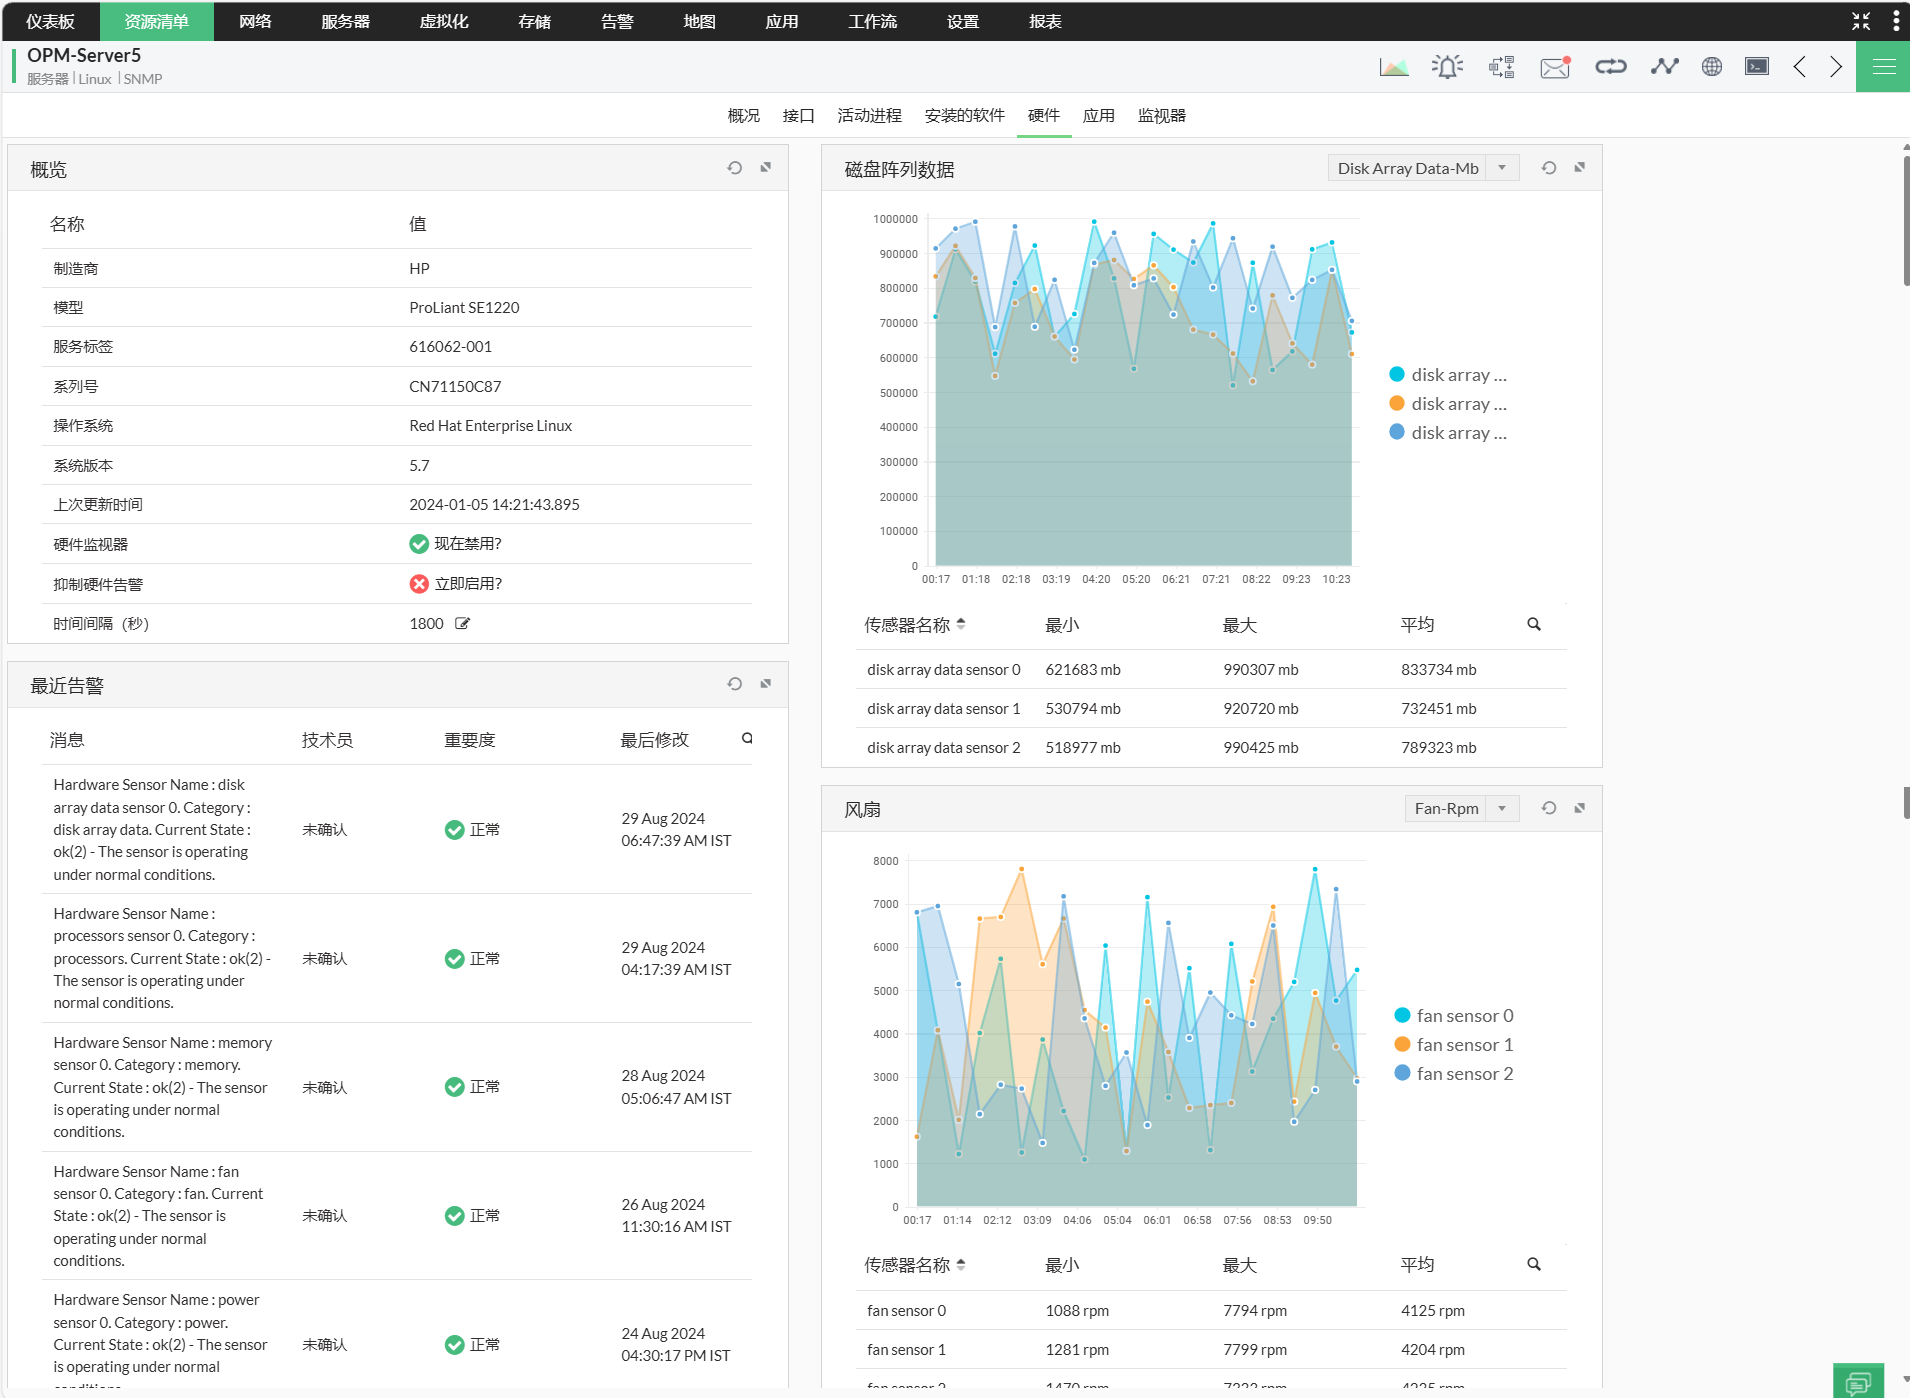Image resolution: width=1910 pixels, height=1398 pixels.
Task: Search the 最近告警 alarms table
Action: point(747,739)
